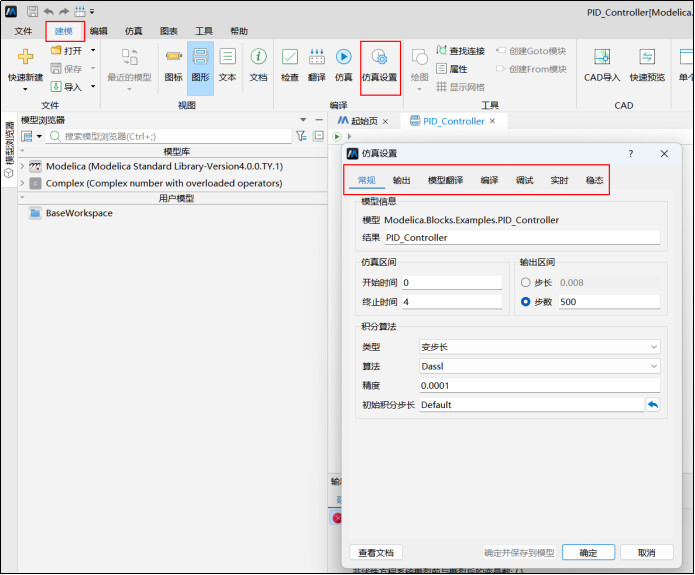Click CAD导入 import icon

pyautogui.click(x=602, y=57)
